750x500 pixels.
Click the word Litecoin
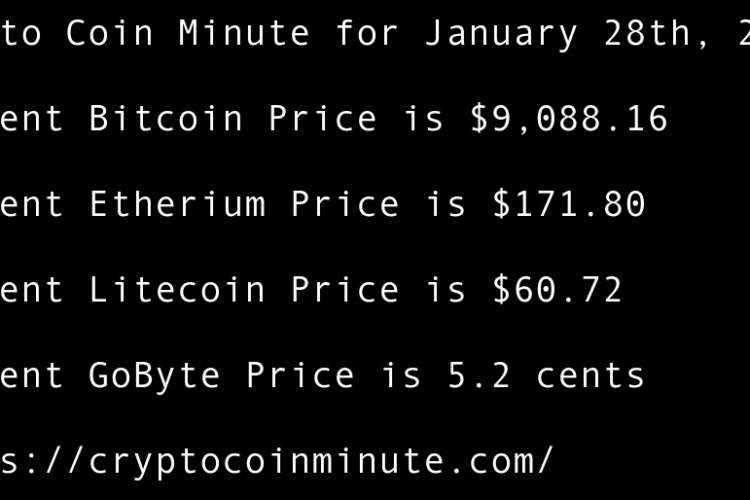[x=177, y=291]
